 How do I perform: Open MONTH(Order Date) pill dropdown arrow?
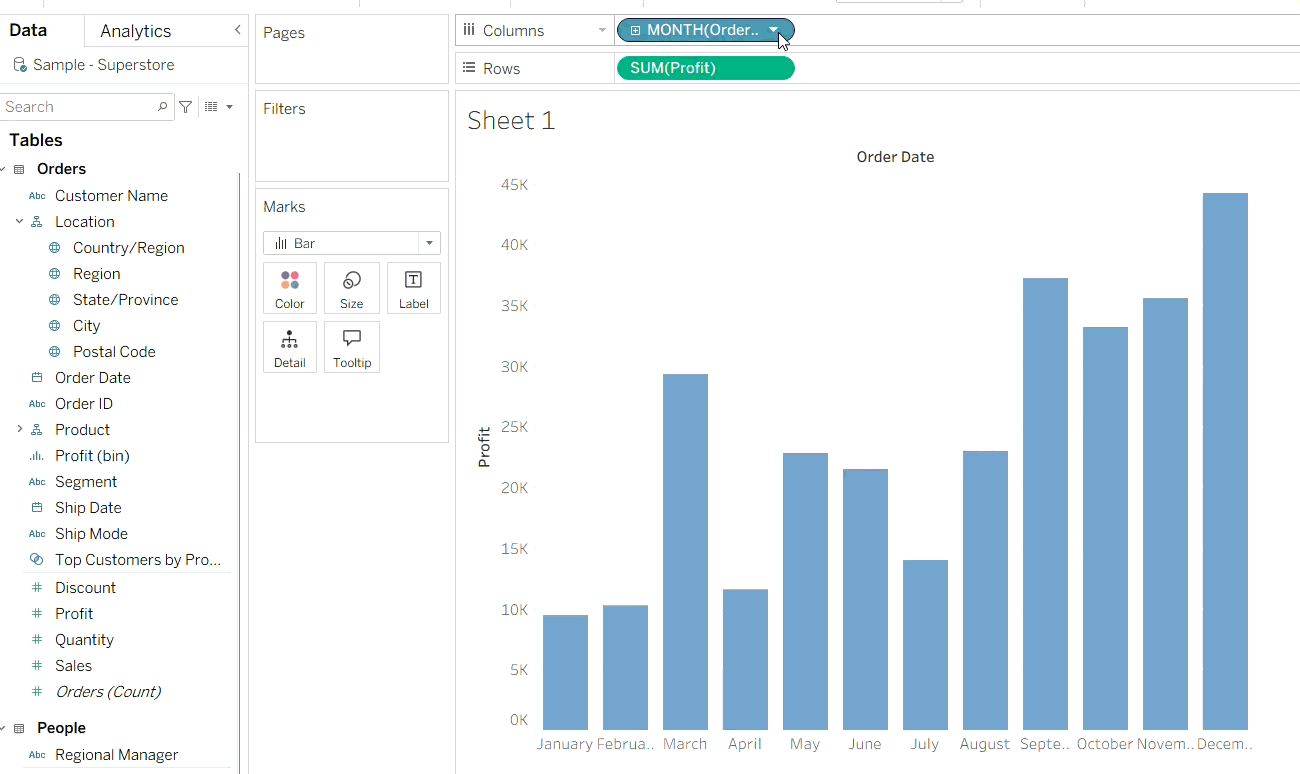pos(773,31)
